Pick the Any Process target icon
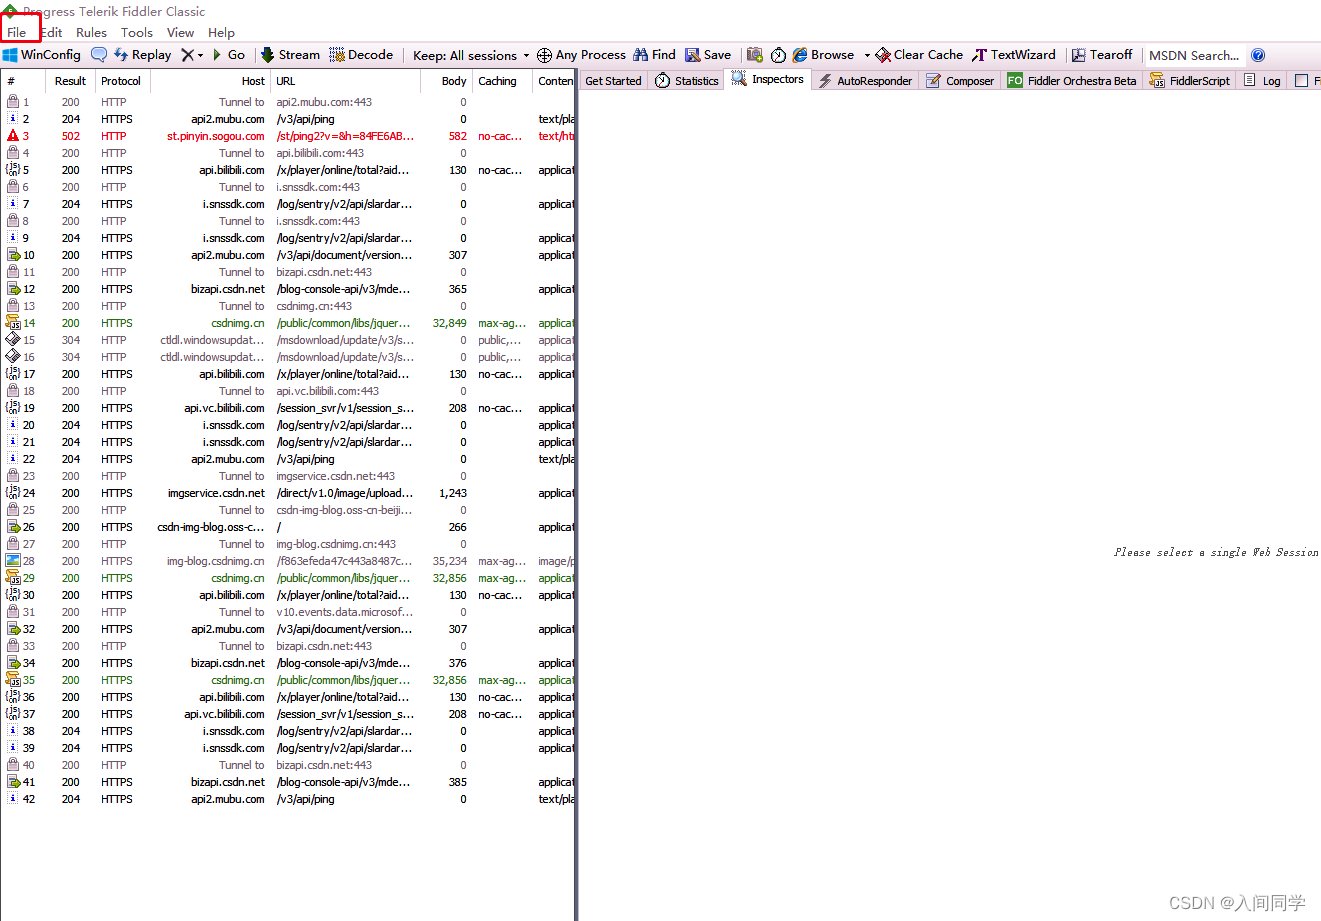 (544, 55)
